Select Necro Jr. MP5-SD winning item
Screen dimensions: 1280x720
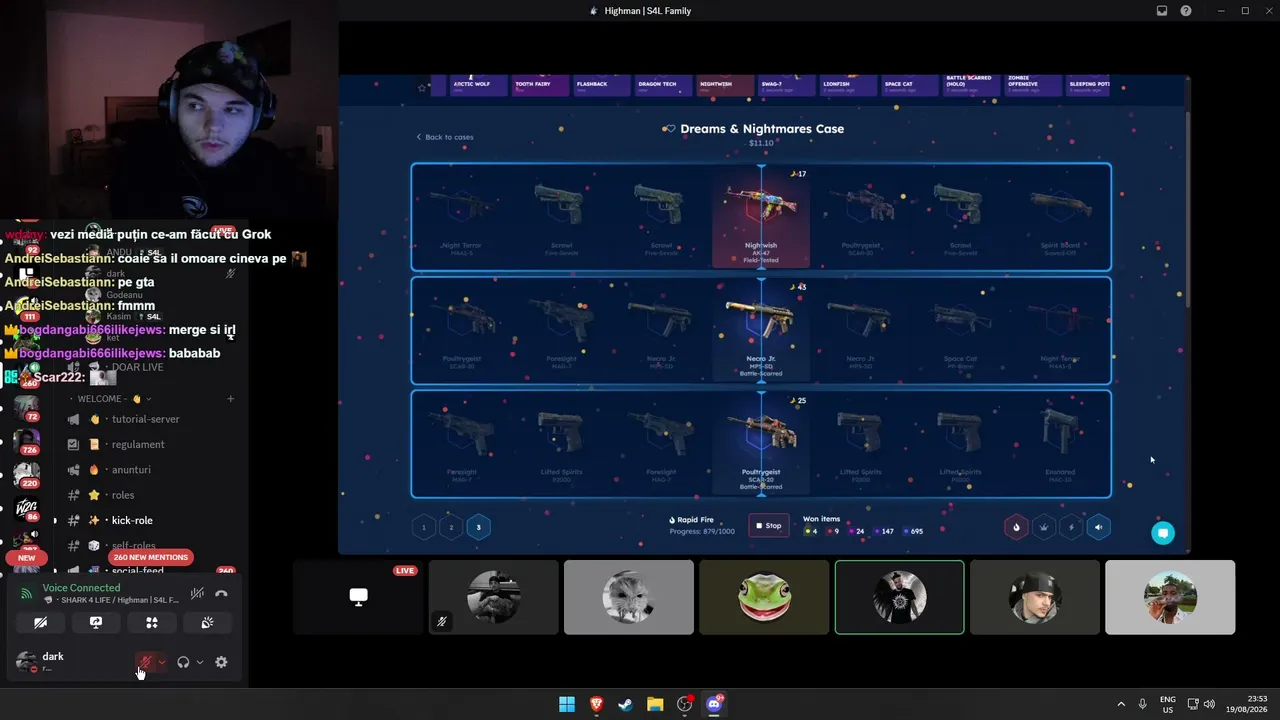(761, 330)
